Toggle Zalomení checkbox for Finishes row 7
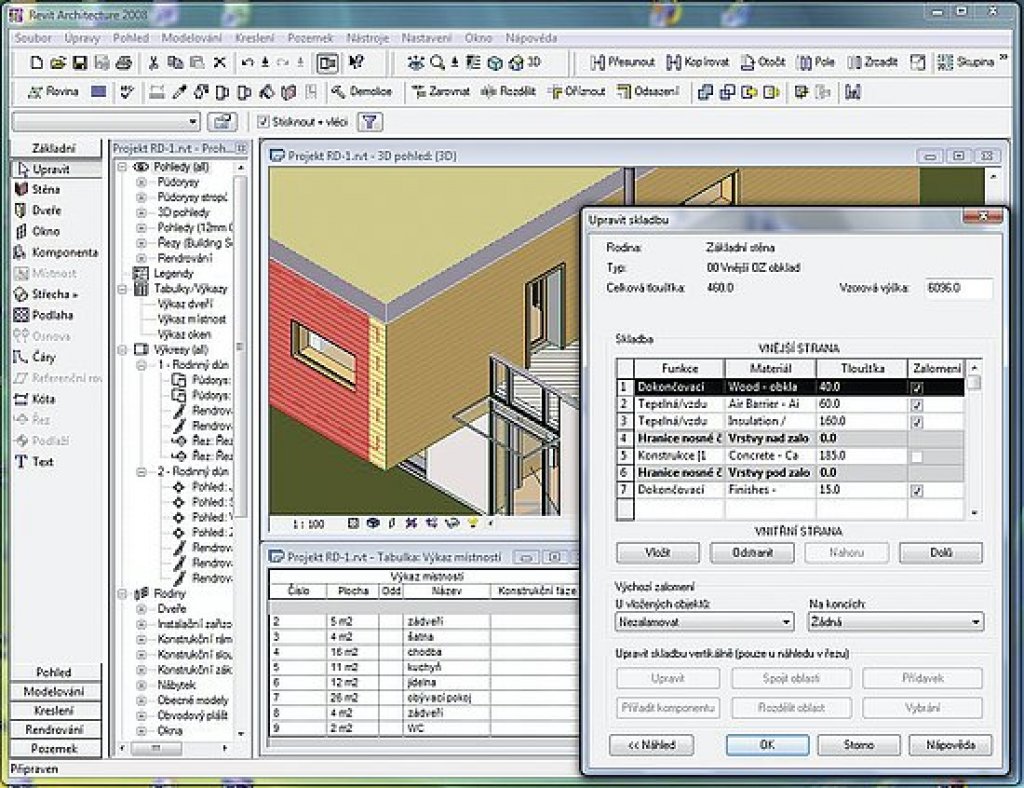Viewport: 1024px width, 788px height. tap(917, 491)
